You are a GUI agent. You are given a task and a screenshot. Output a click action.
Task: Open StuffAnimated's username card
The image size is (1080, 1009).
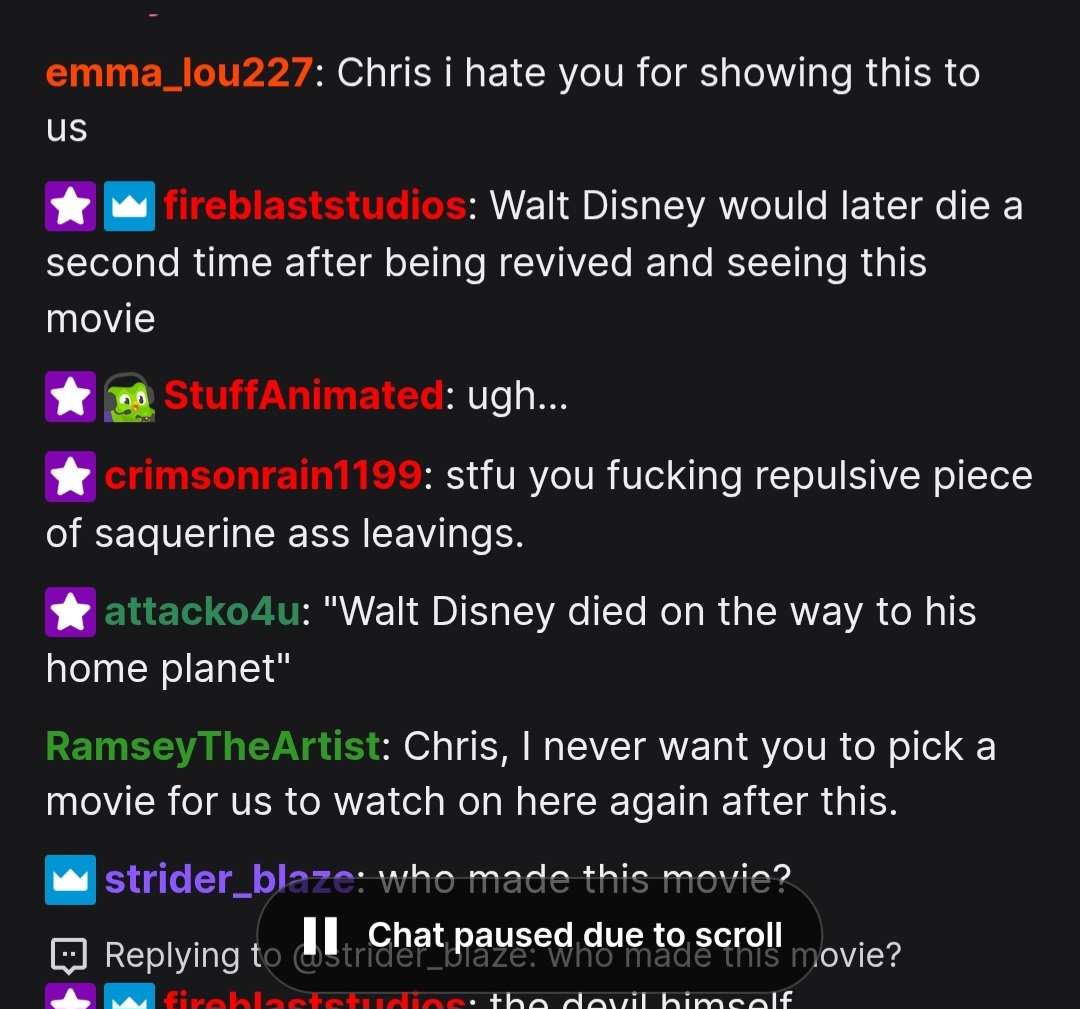pos(304,396)
